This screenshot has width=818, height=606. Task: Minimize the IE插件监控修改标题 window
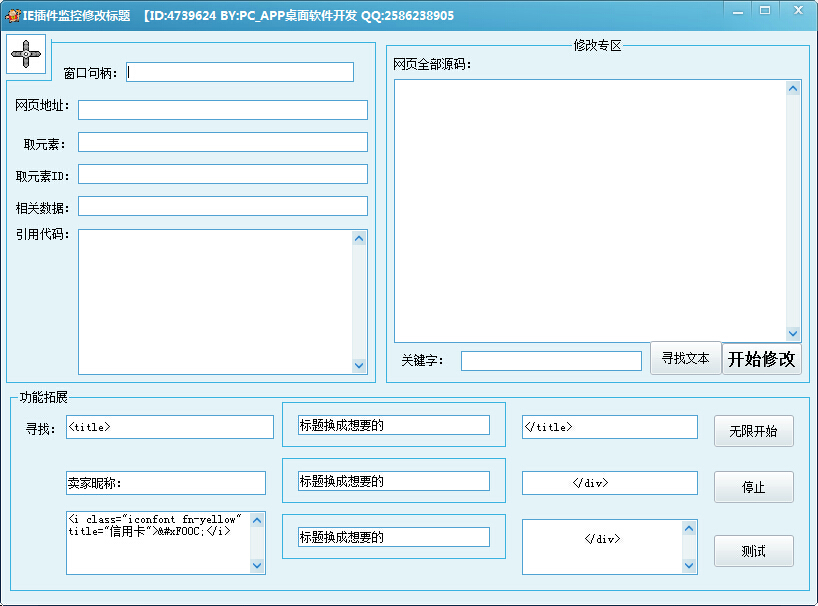(x=737, y=11)
